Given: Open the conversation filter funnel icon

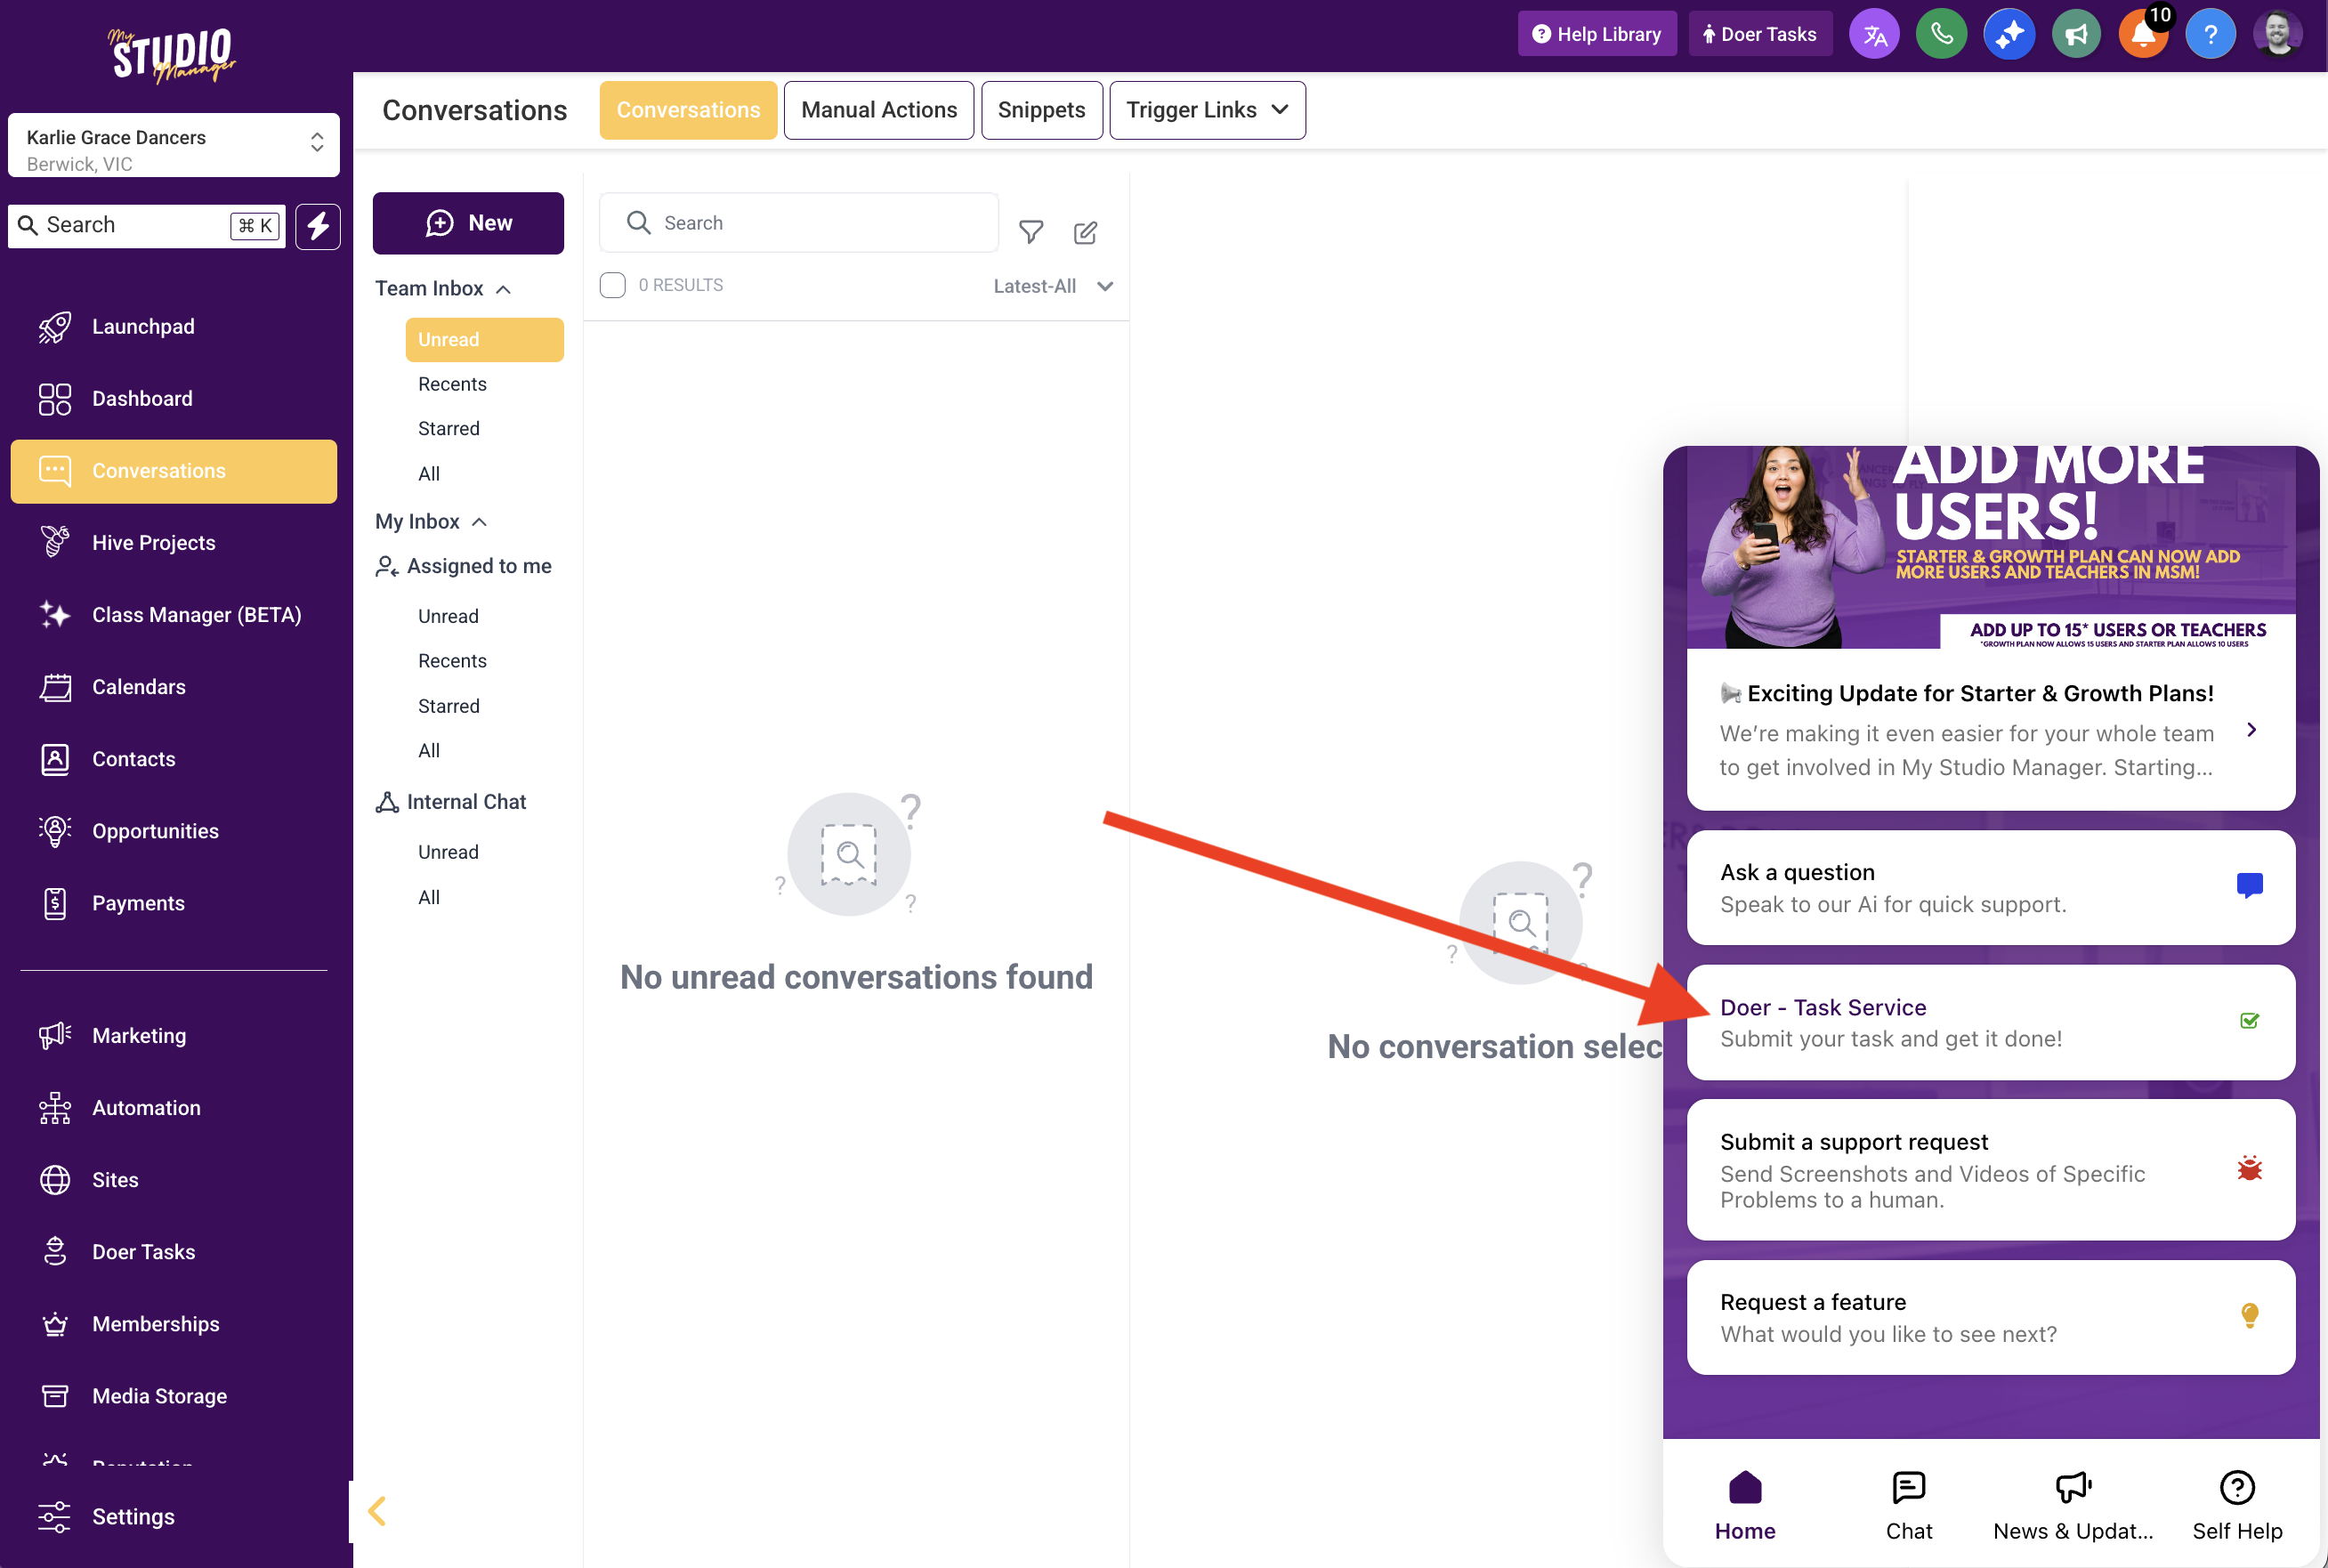Looking at the screenshot, I should pos(1031,233).
